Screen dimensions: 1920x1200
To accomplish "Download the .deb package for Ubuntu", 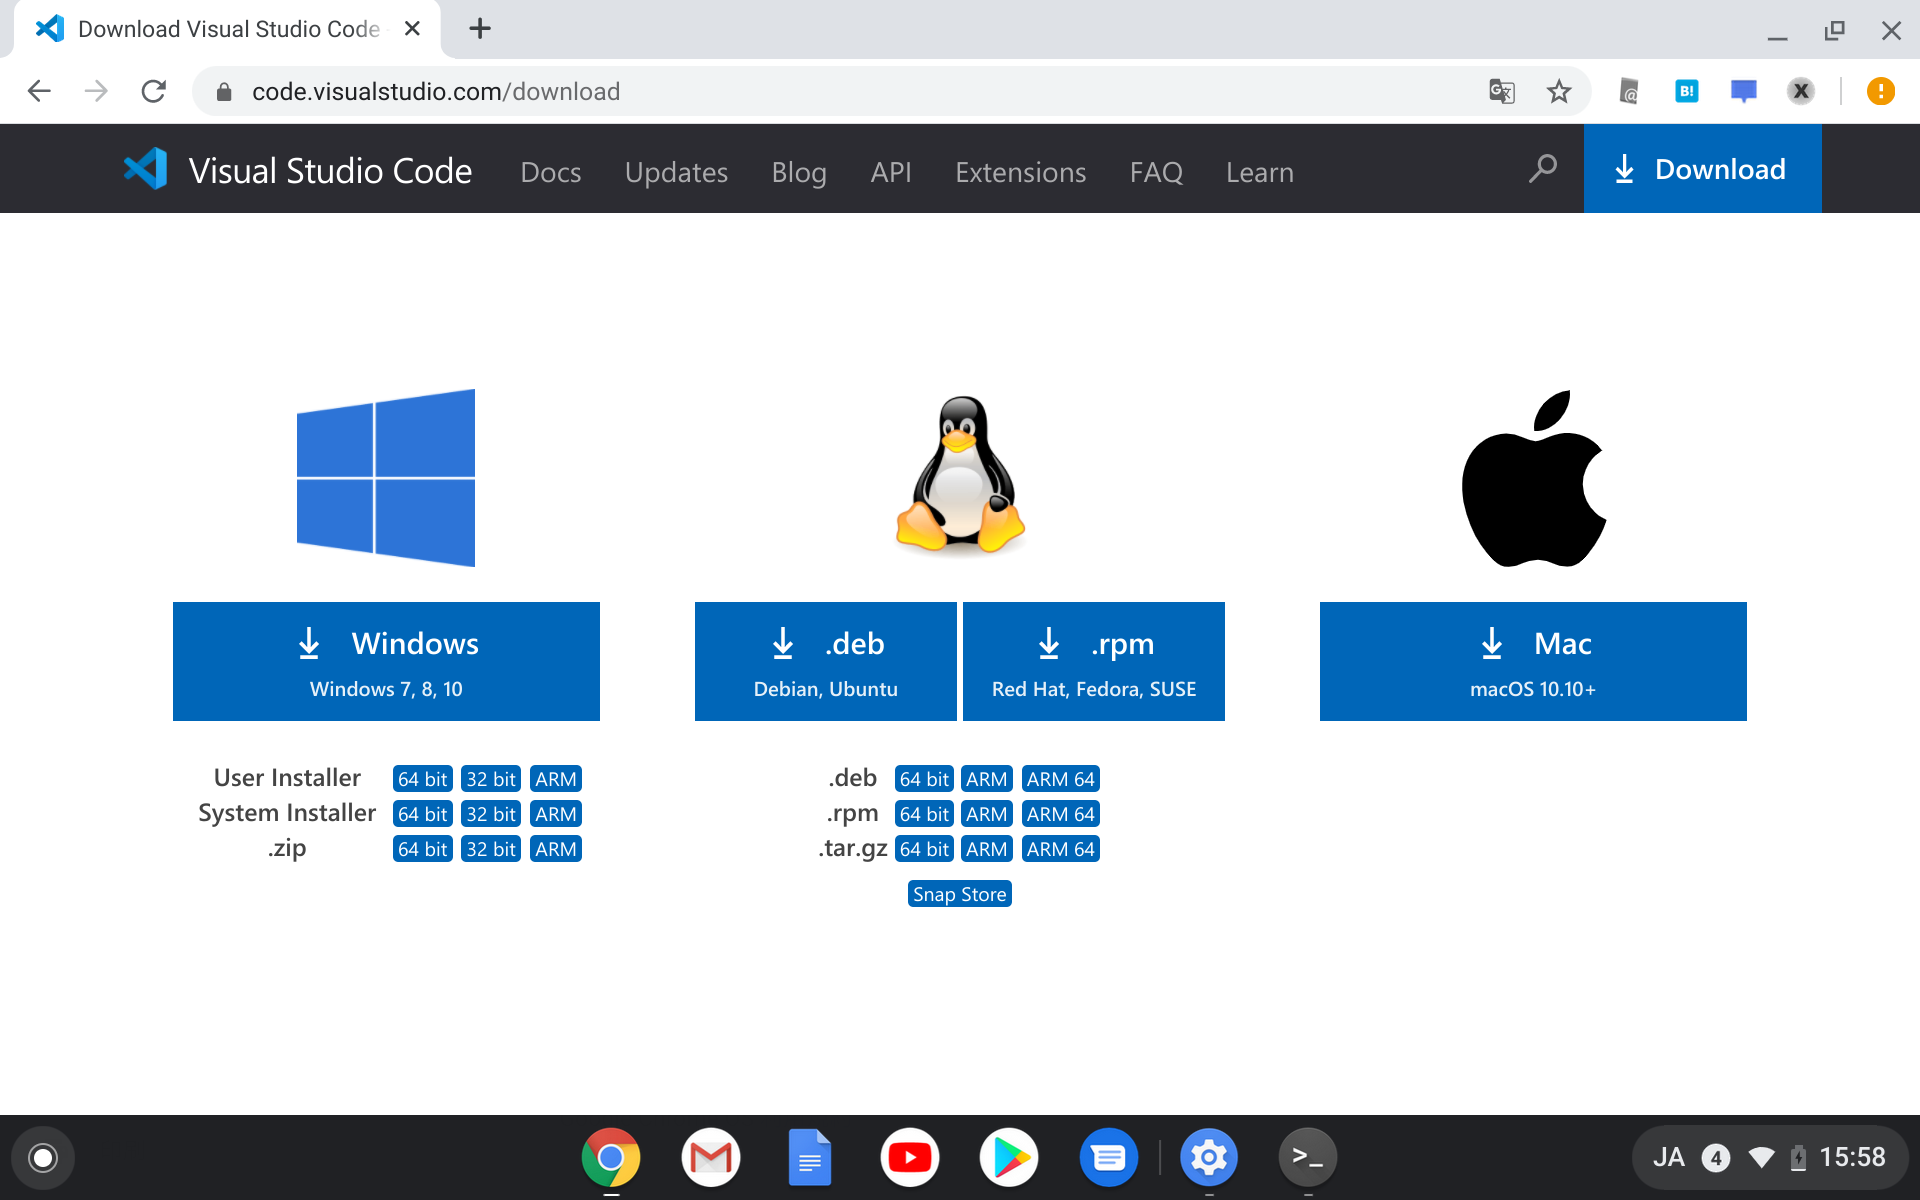I will click(x=825, y=661).
